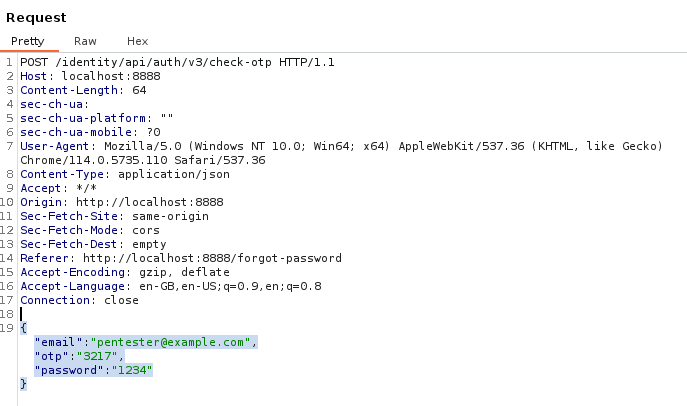
Task: Click the Request panel heading
Action: point(36,17)
